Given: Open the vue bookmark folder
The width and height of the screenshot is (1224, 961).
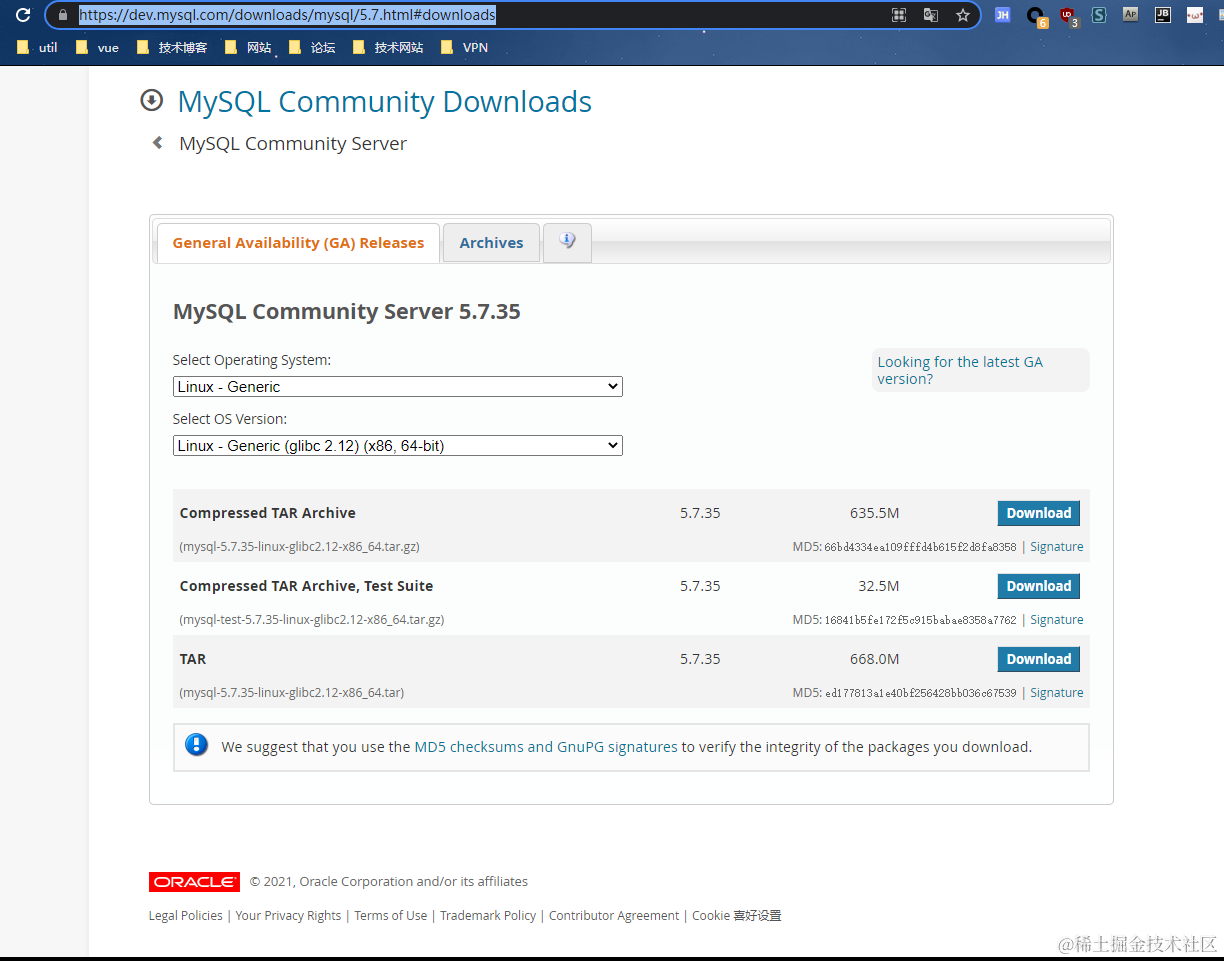Looking at the screenshot, I should click(97, 47).
